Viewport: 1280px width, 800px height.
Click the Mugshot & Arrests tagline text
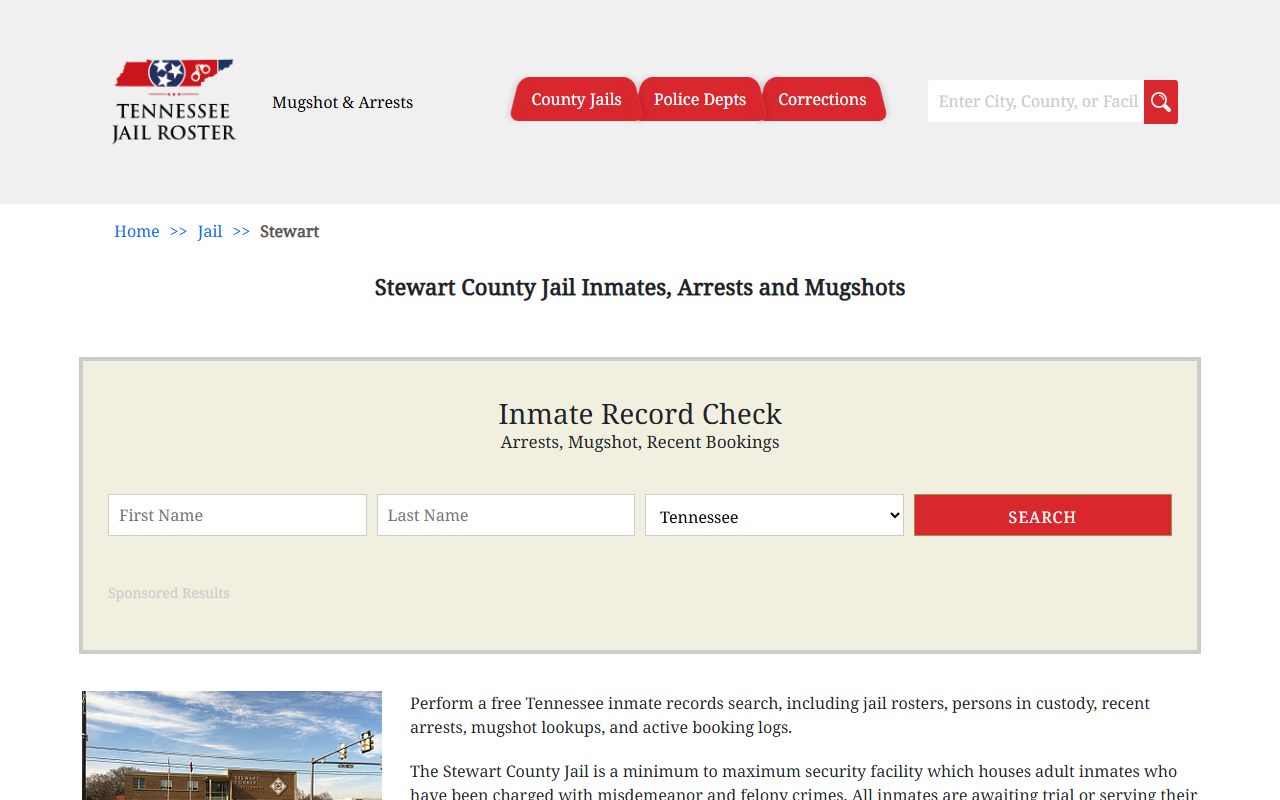pyautogui.click(x=343, y=102)
